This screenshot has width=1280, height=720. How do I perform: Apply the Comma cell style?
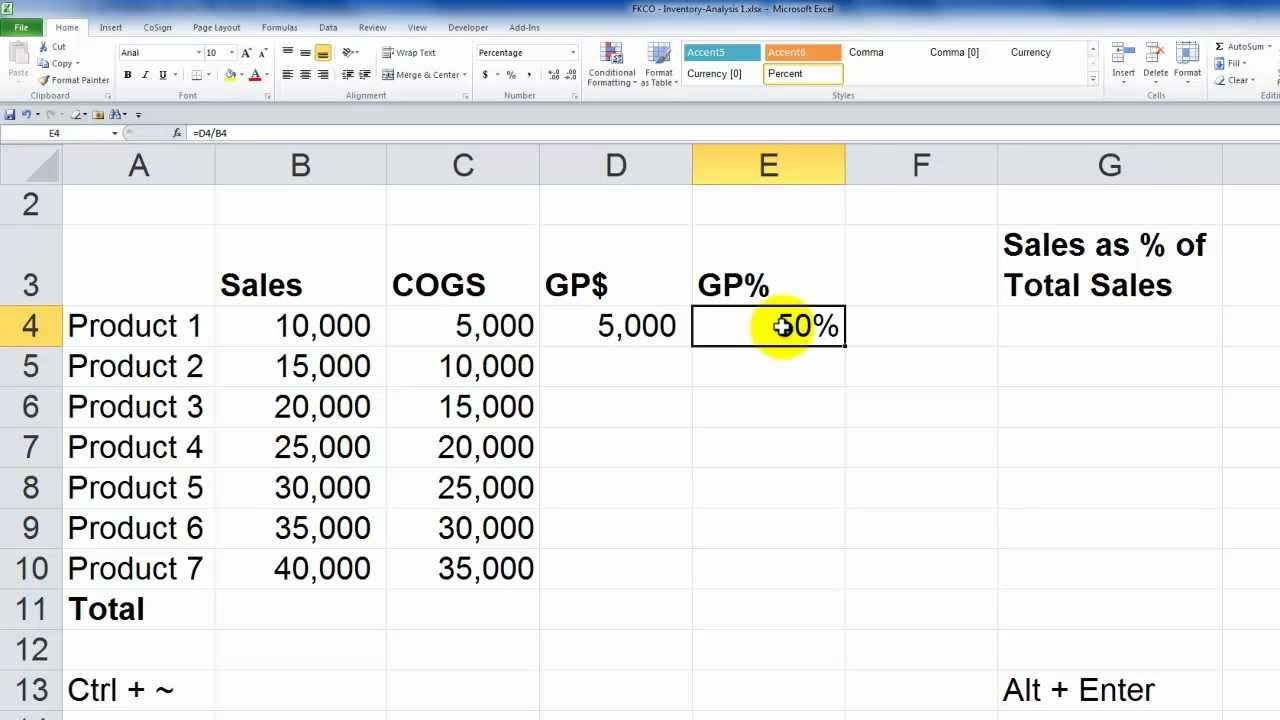pyautogui.click(x=865, y=51)
